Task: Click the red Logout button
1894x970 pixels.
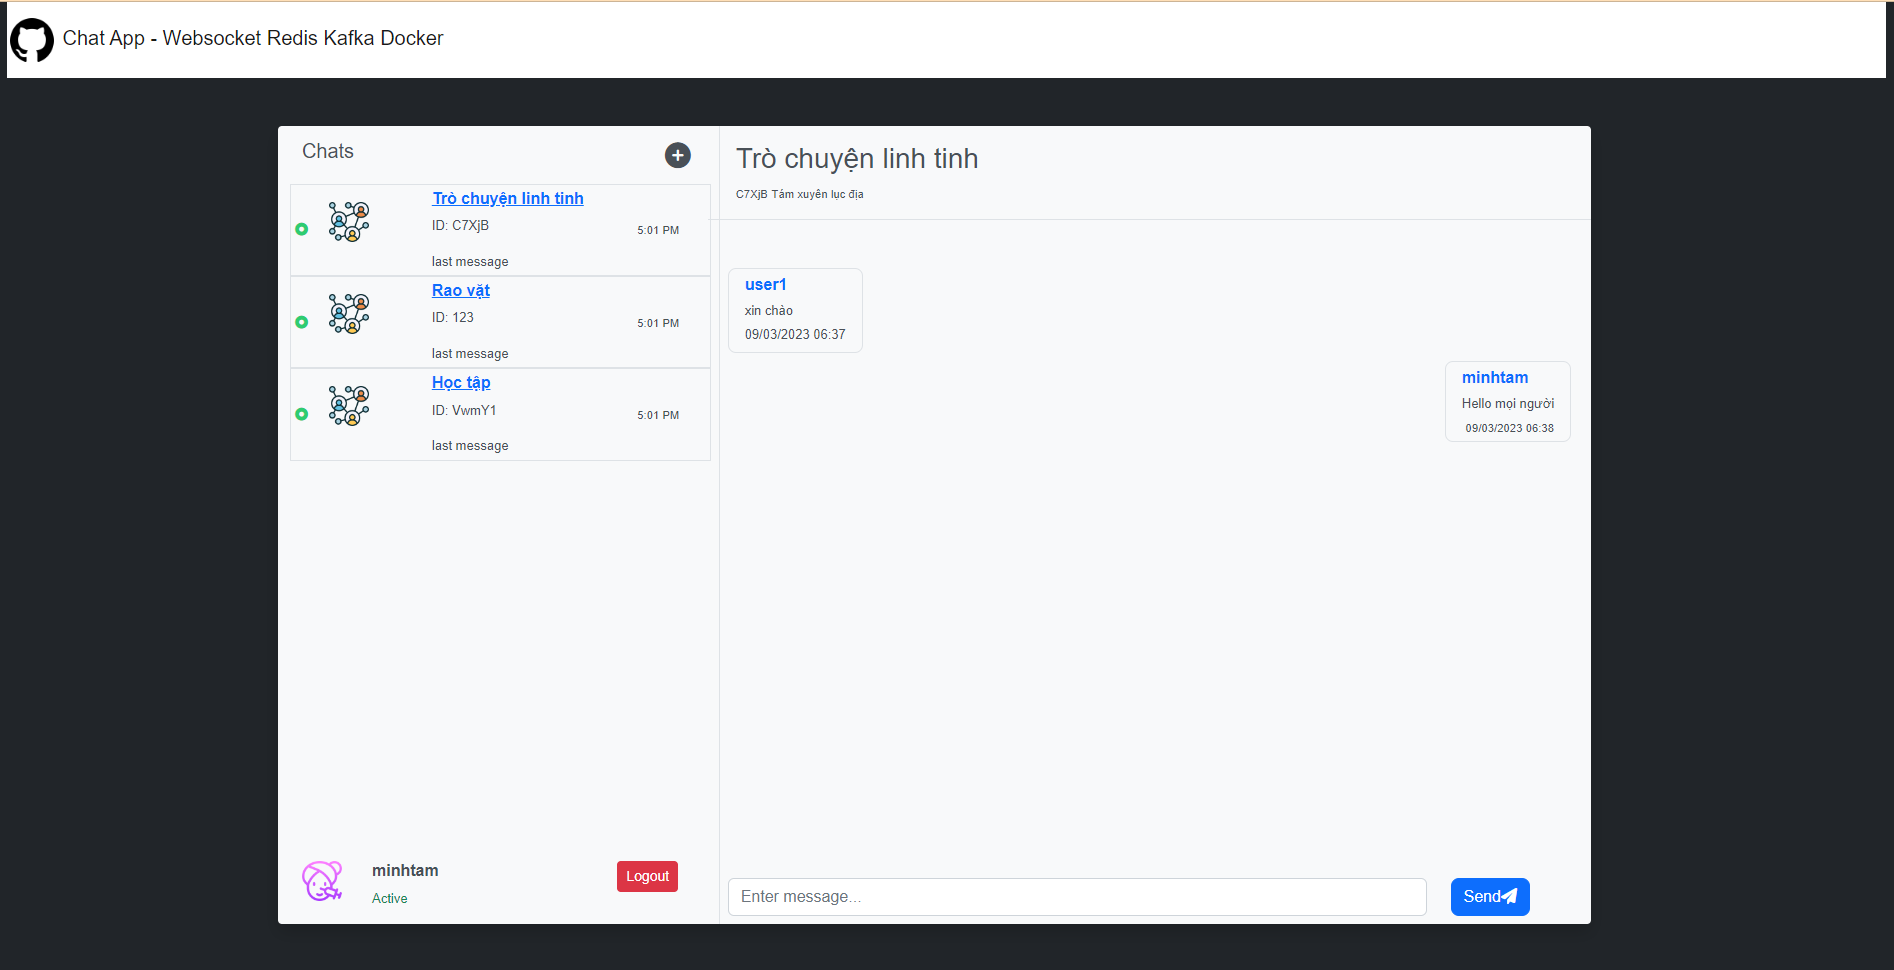Action: (647, 876)
